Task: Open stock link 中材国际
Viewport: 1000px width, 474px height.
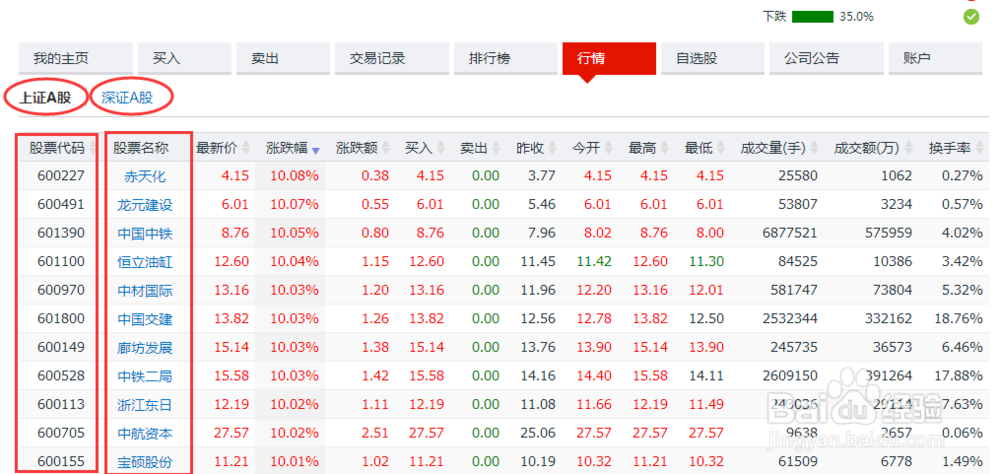Action: pyautogui.click(x=145, y=290)
